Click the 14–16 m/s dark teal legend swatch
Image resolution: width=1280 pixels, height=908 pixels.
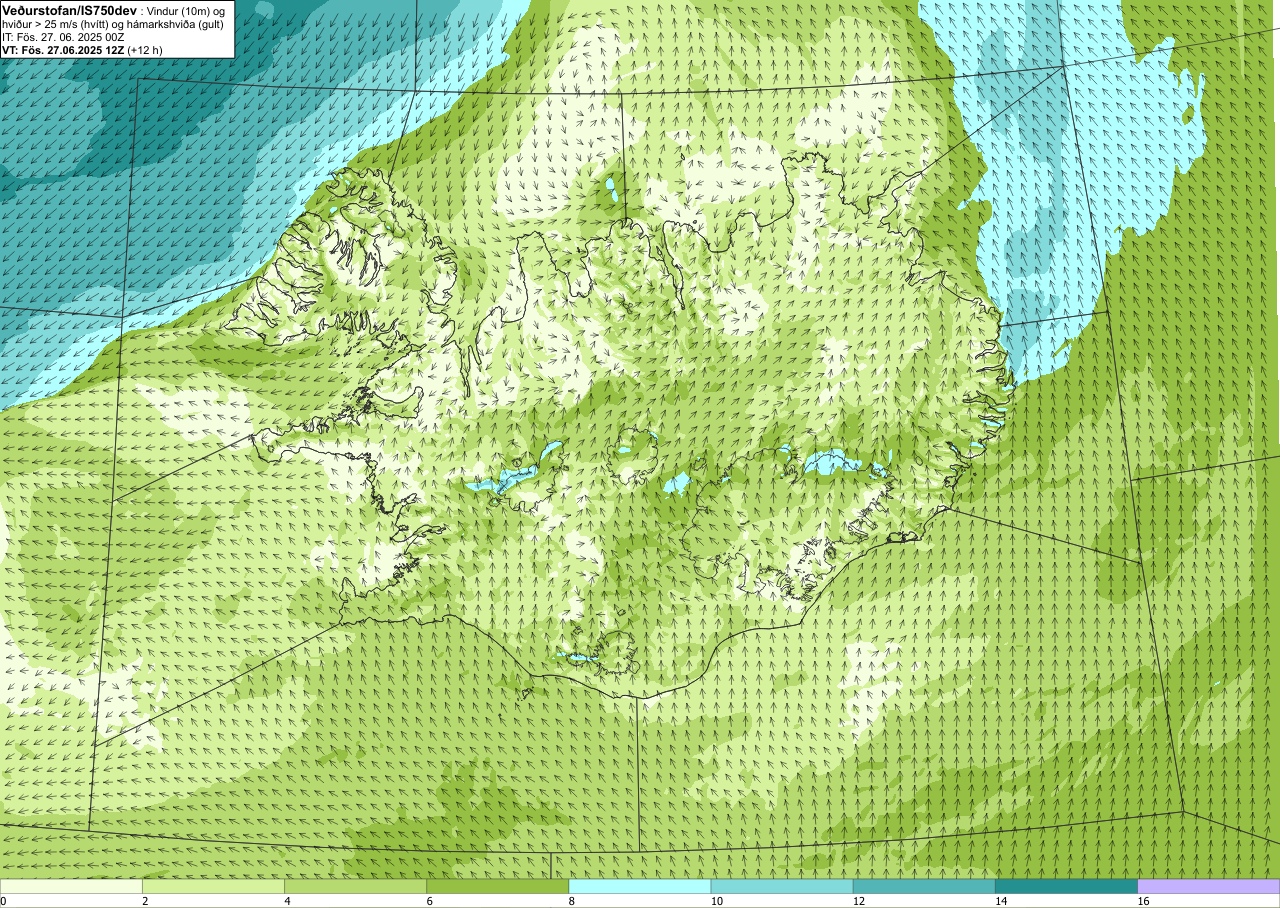(1066, 886)
